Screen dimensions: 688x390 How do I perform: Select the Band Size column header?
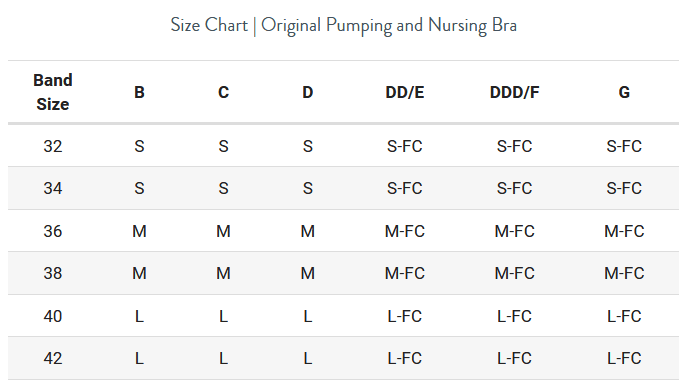pyautogui.click(x=53, y=92)
